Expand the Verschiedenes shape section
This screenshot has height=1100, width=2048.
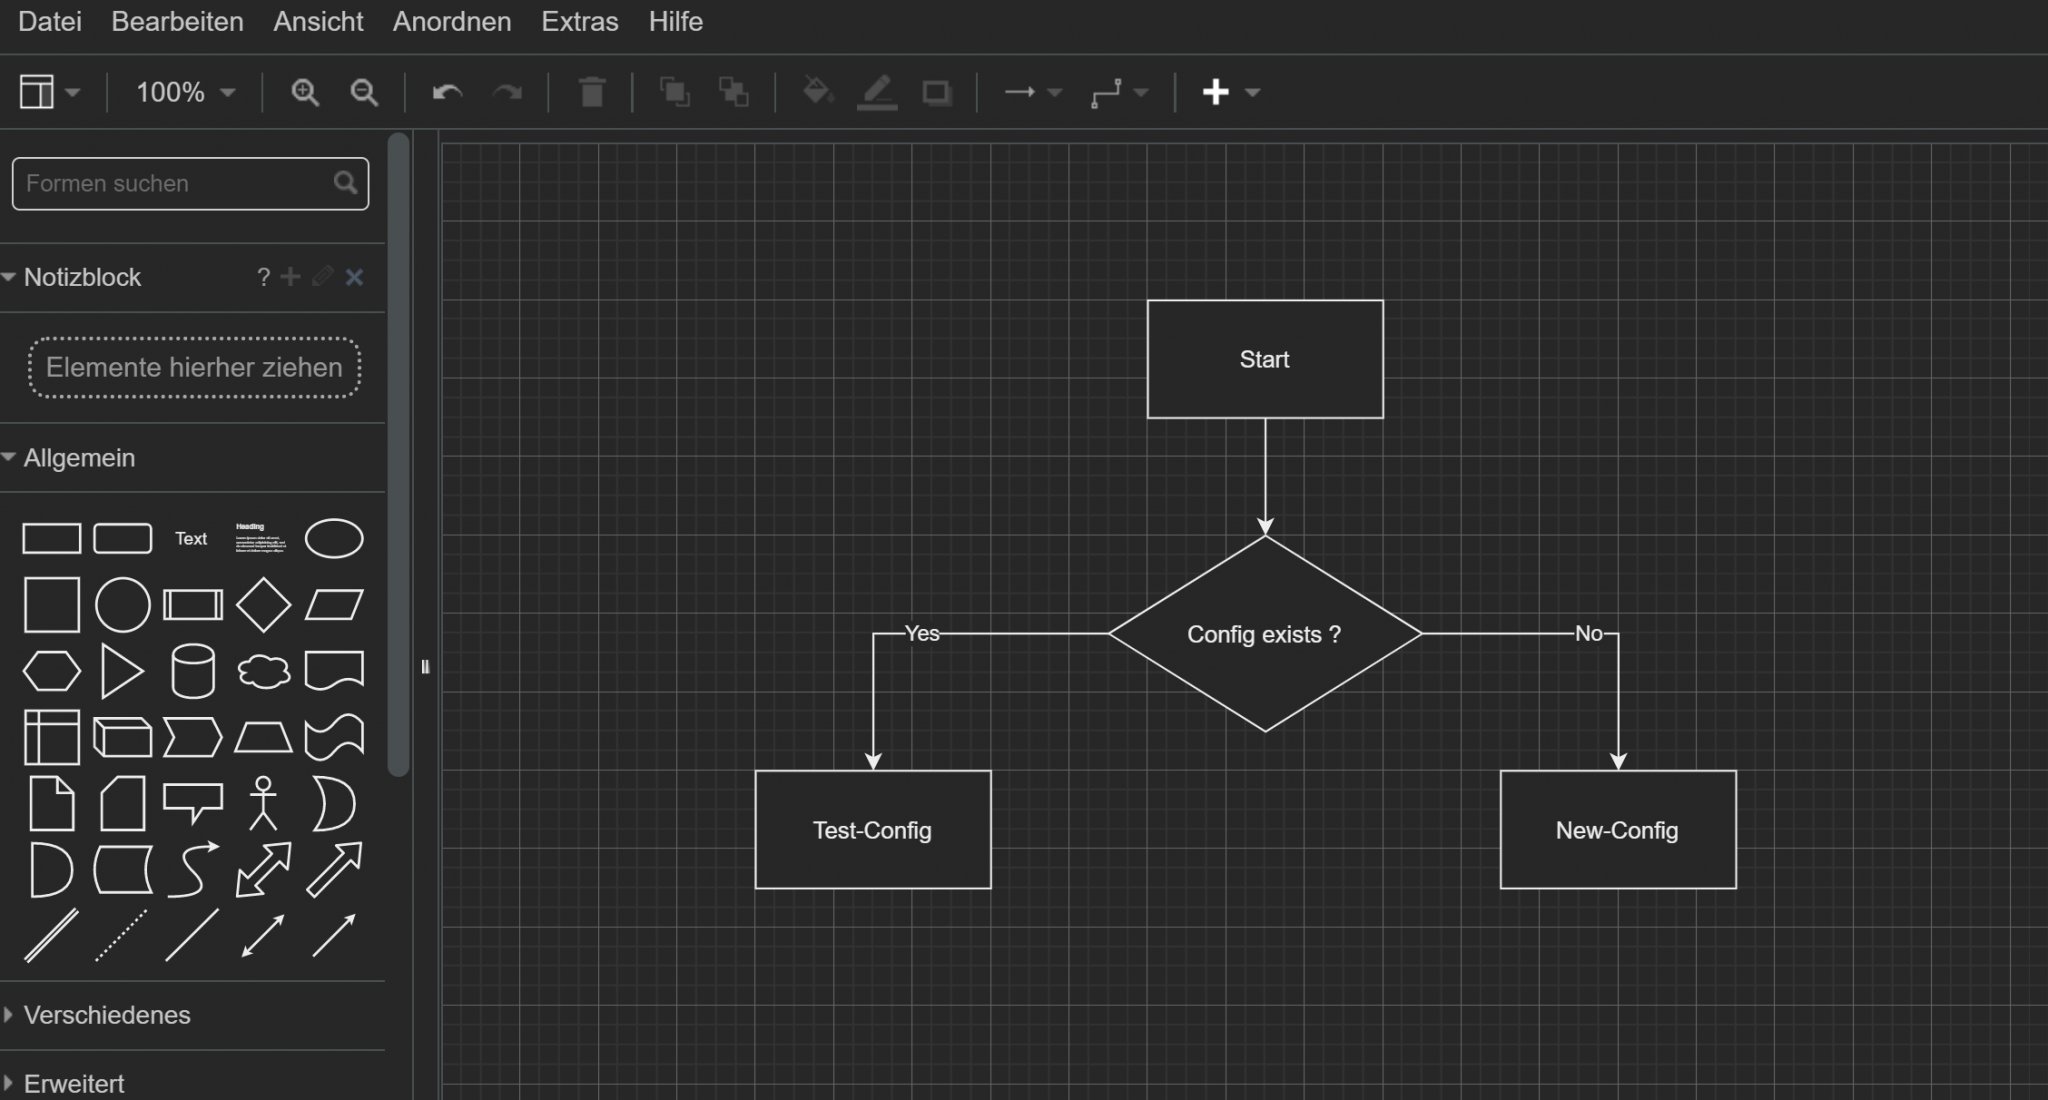pos(107,1015)
